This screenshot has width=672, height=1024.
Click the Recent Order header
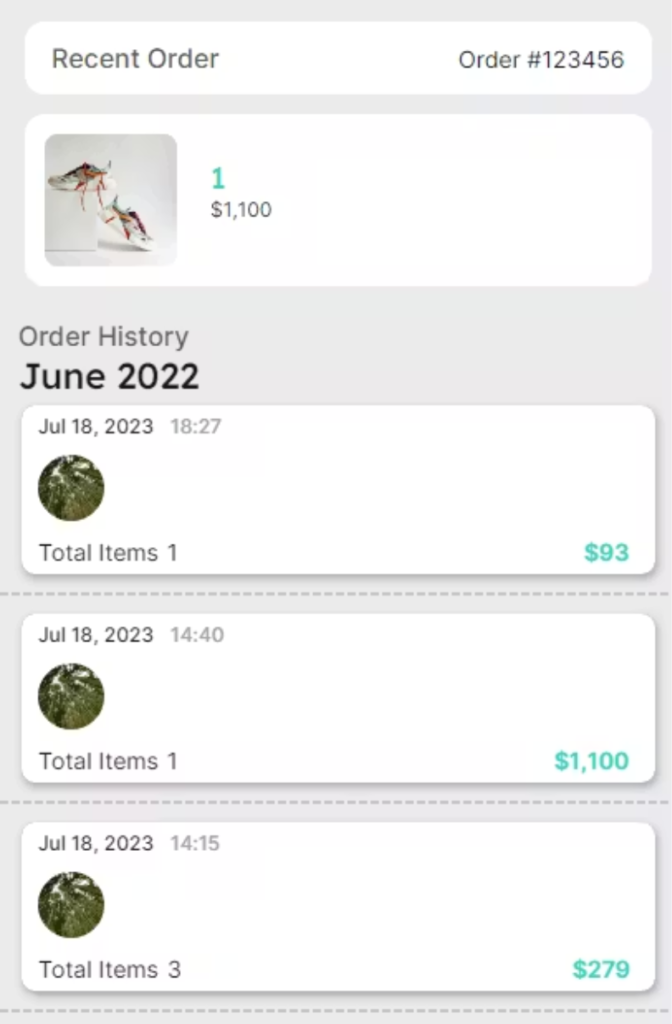tap(135, 59)
